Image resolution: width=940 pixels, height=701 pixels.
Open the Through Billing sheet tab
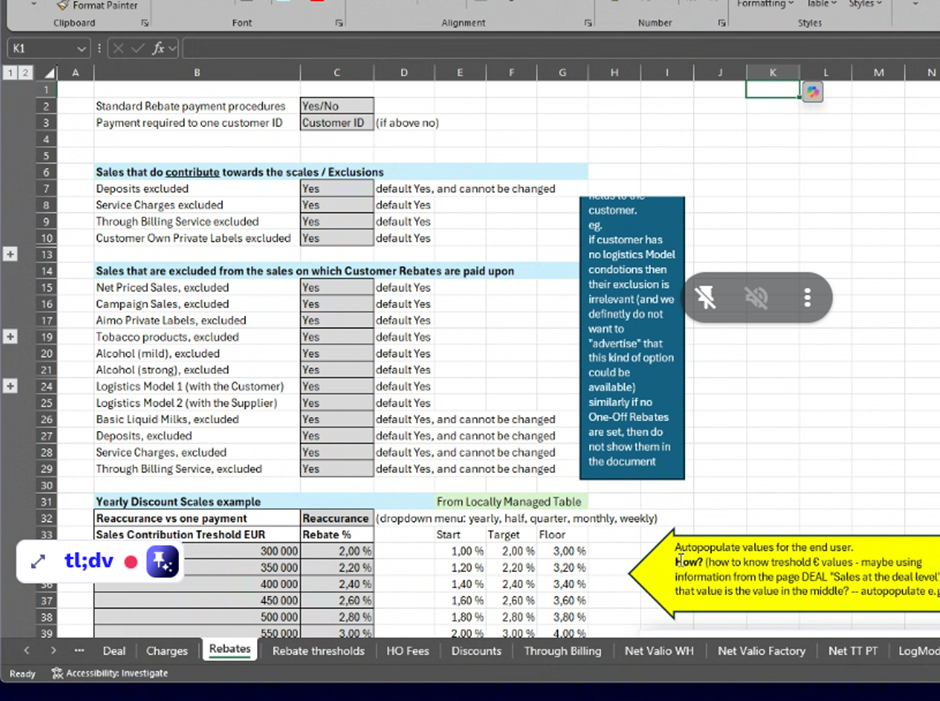tap(562, 650)
